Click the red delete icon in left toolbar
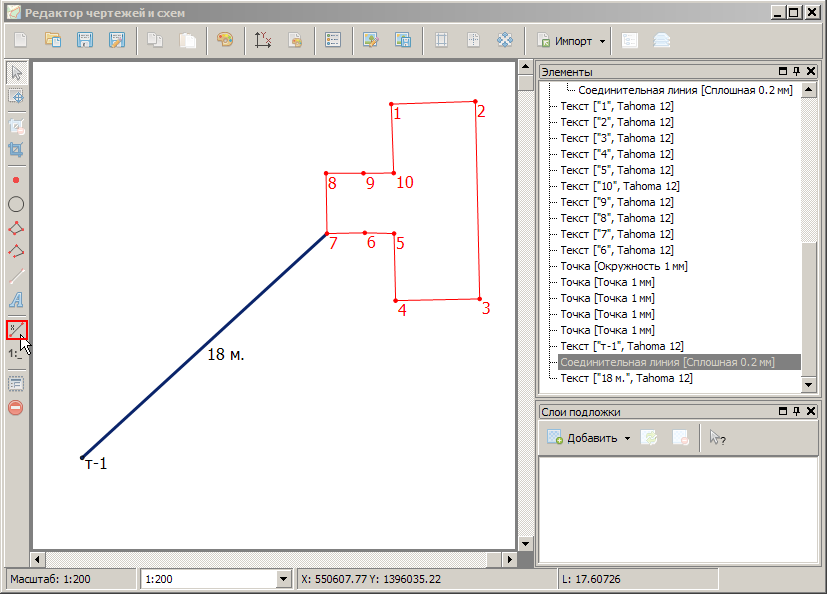 16,407
